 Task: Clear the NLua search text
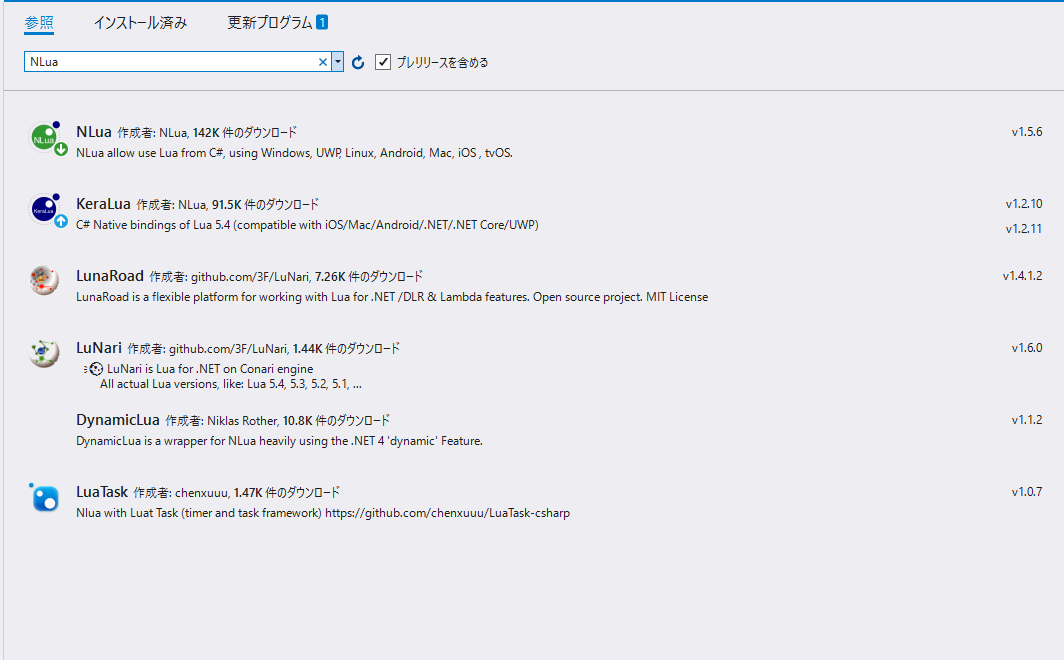[x=323, y=62]
